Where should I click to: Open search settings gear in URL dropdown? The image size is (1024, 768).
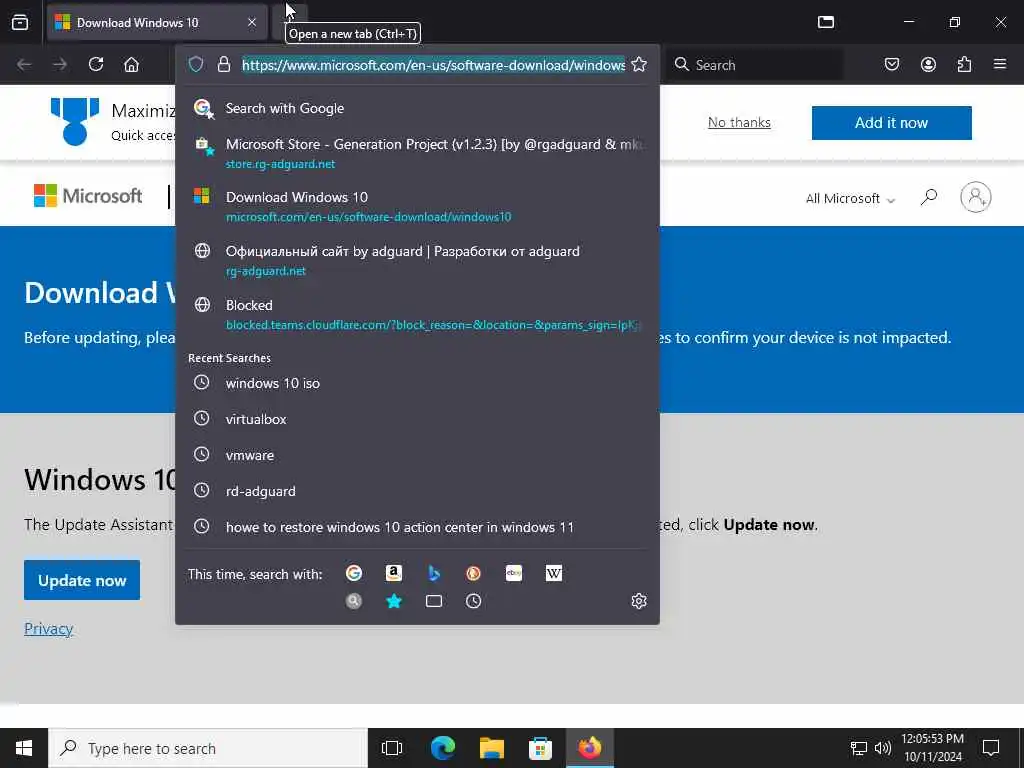coord(639,601)
